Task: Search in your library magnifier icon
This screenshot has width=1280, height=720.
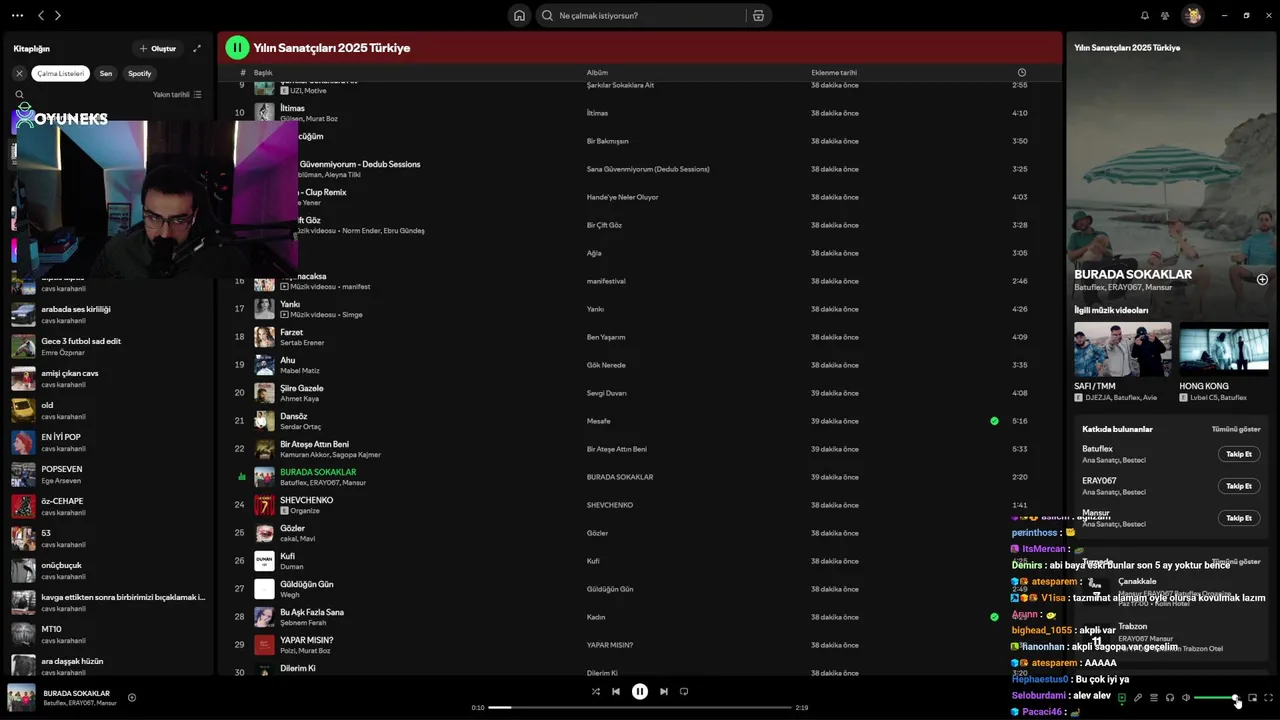Action: point(19,95)
